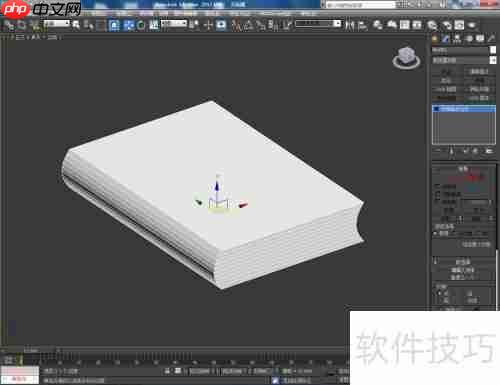Open the selection filter dropdown
Viewport: 500px width, 385px height.
pos(57,24)
